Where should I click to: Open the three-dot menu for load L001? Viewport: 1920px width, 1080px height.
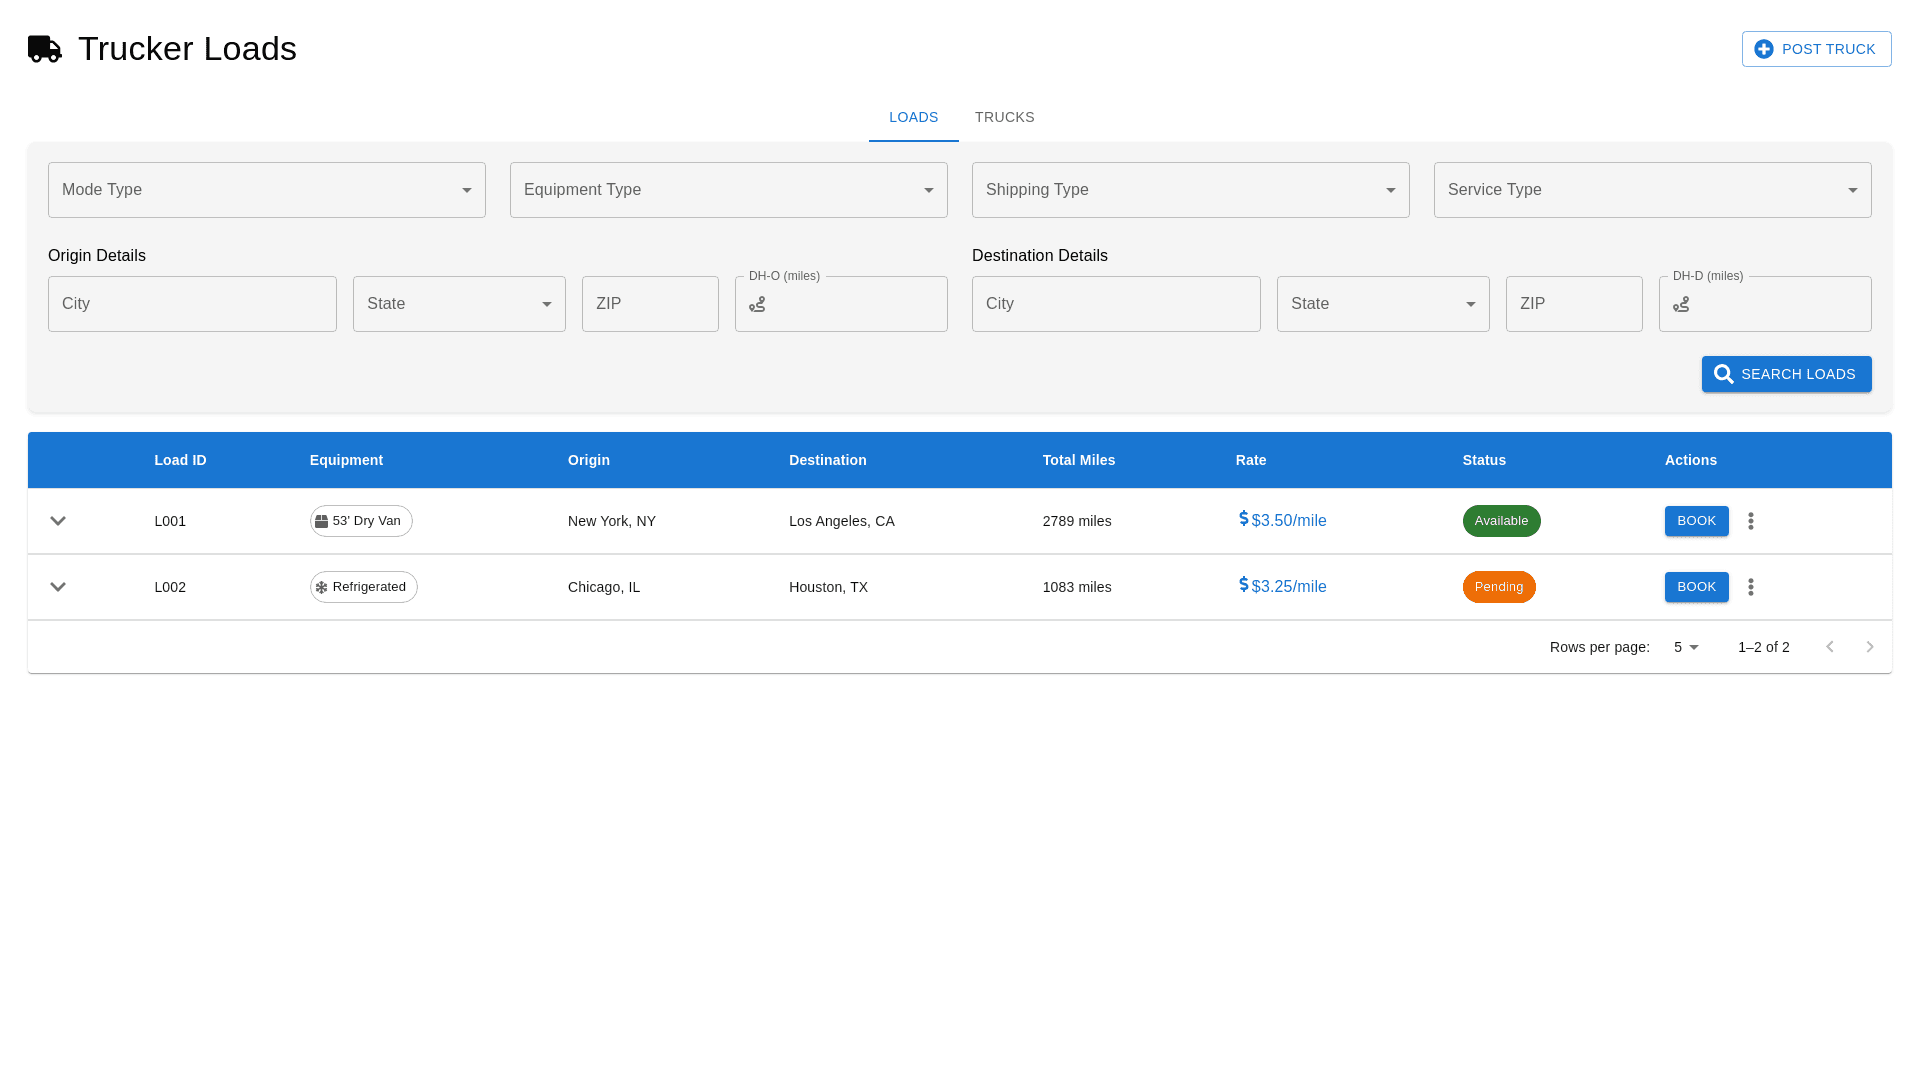(x=1750, y=521)
